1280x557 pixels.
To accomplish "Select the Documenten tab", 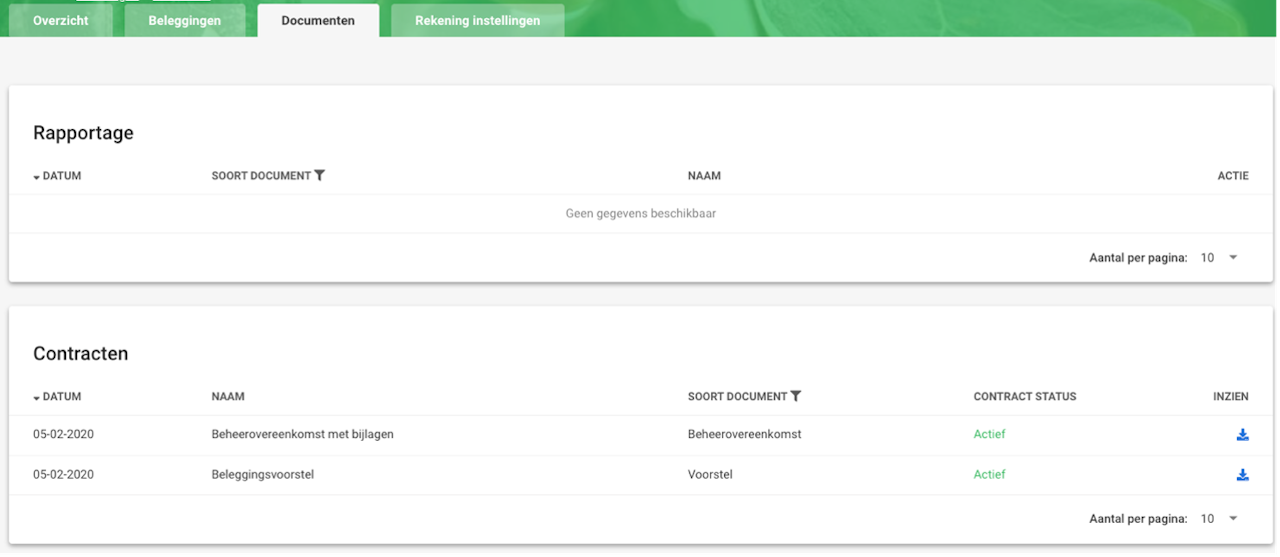I will (318, 21).
